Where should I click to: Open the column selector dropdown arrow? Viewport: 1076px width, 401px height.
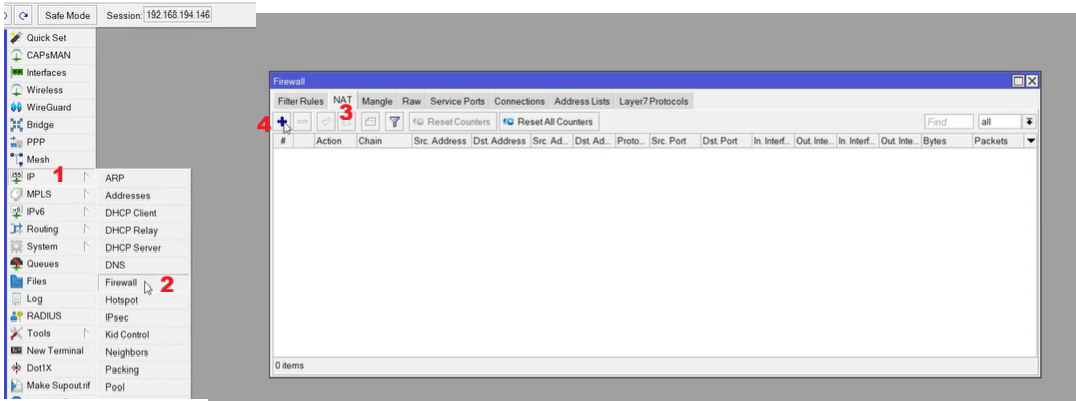1031,142
